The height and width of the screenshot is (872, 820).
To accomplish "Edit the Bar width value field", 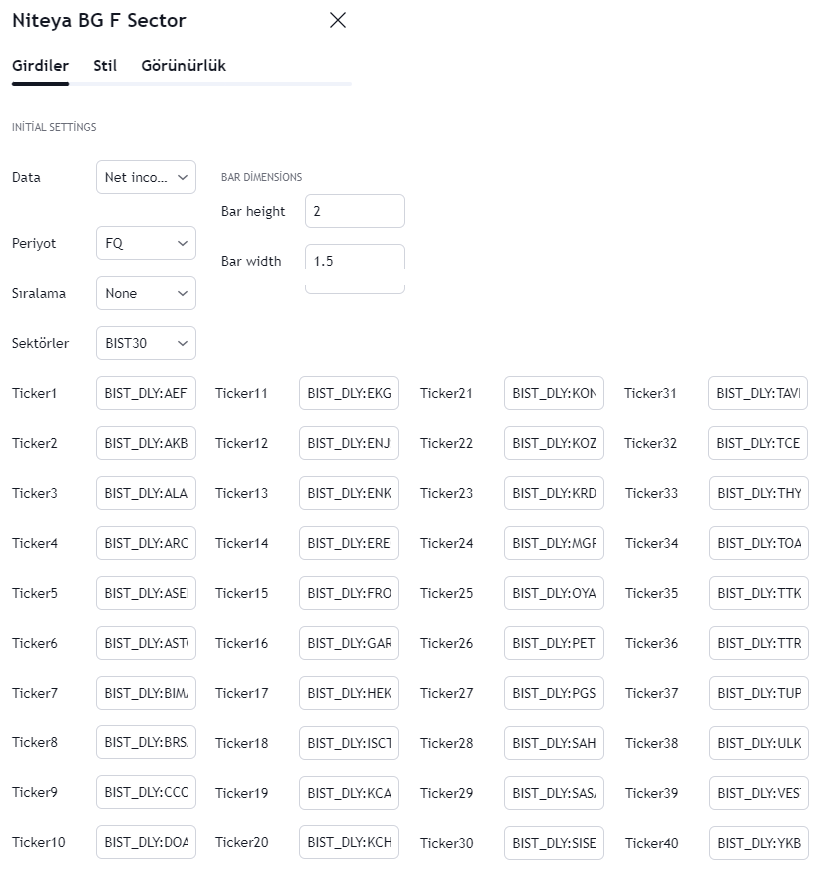I will click(354, 261).
